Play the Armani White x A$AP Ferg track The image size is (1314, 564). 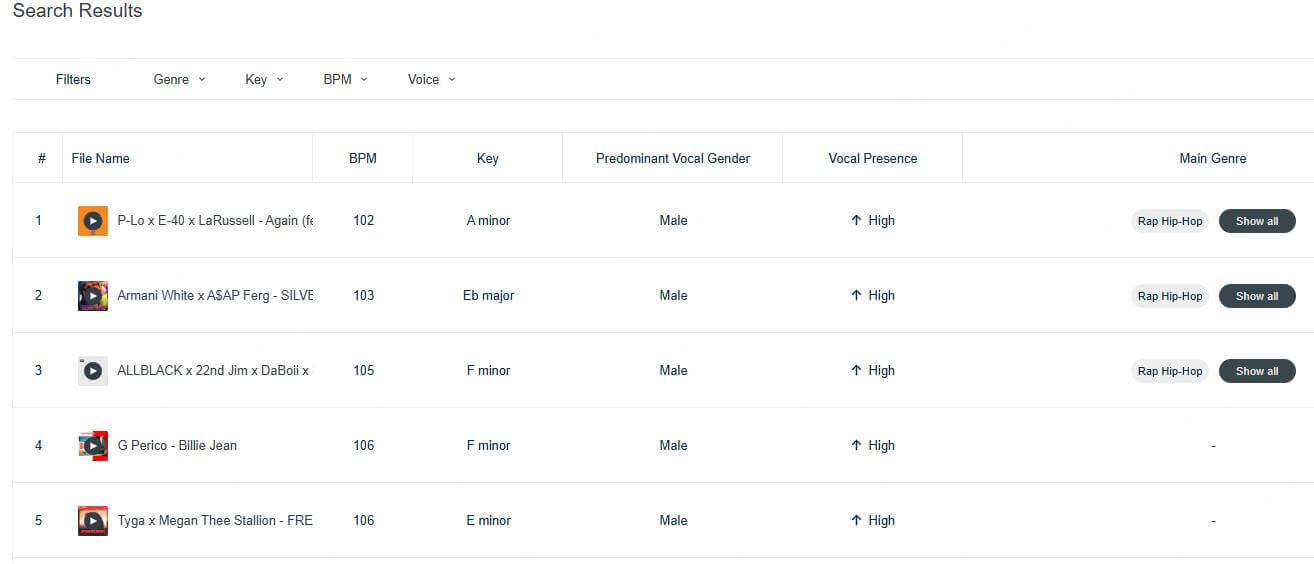tap(93, 296)
